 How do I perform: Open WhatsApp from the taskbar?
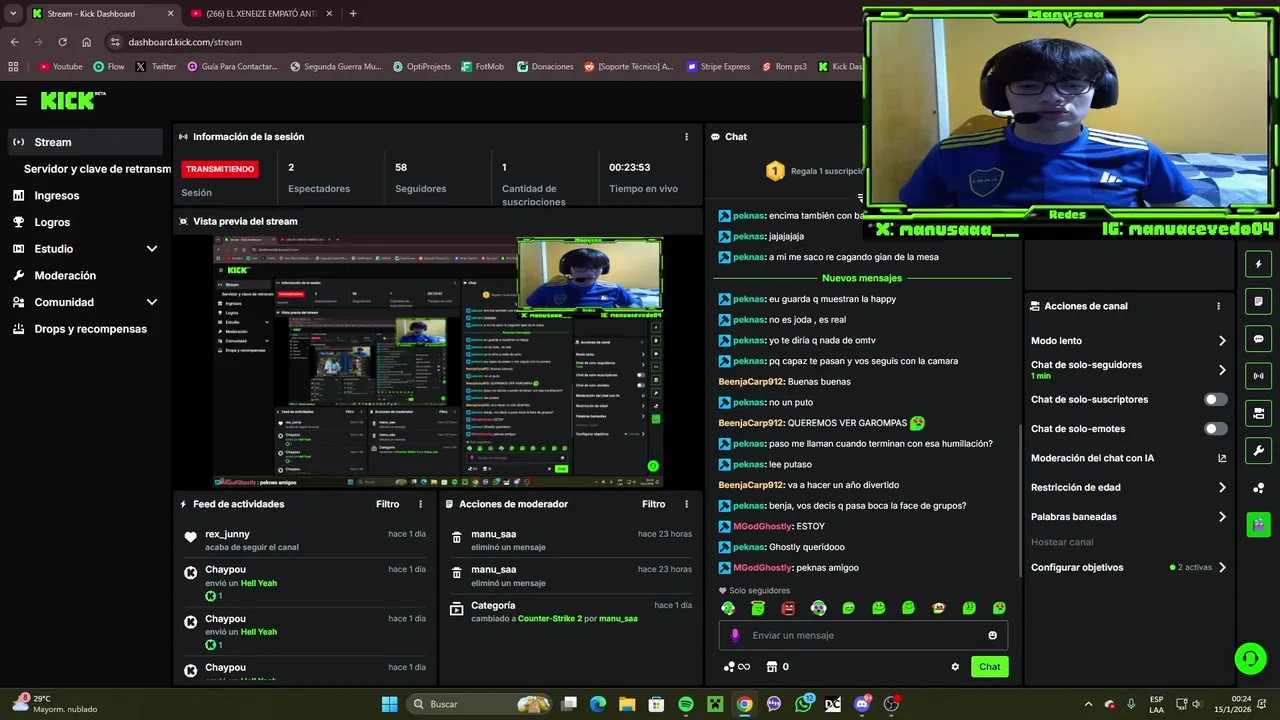coord(804,704)
